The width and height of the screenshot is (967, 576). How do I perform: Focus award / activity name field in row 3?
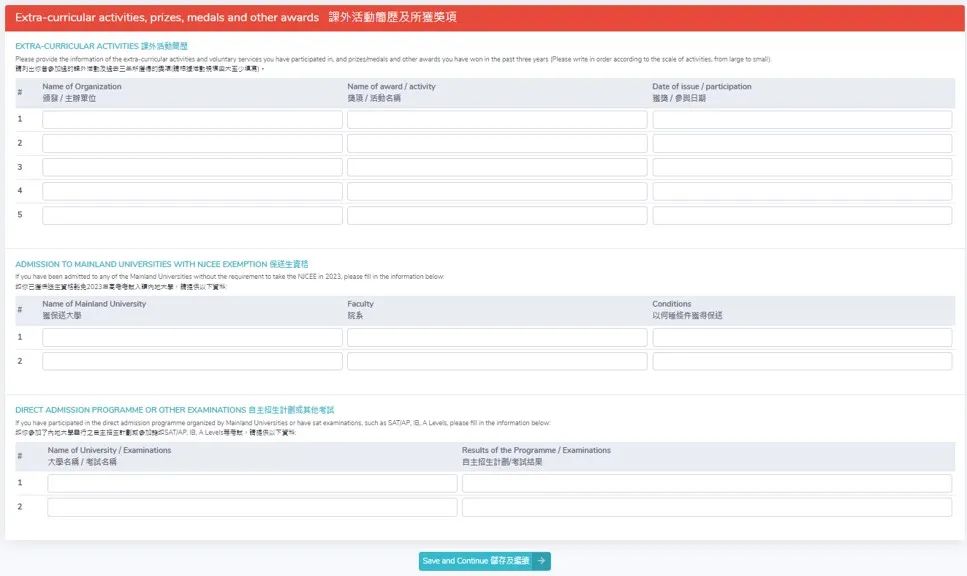[497, 168]
